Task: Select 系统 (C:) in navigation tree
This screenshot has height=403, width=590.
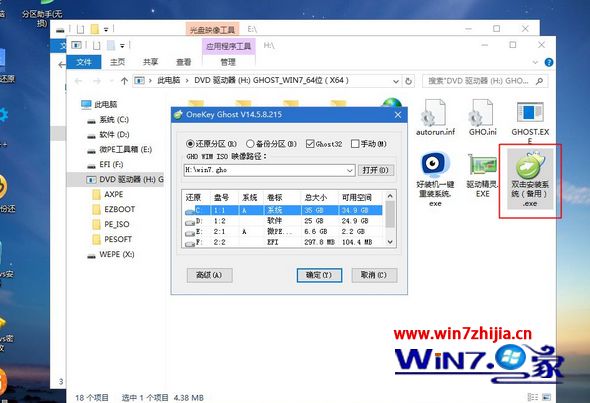Action: pos(108,120)
